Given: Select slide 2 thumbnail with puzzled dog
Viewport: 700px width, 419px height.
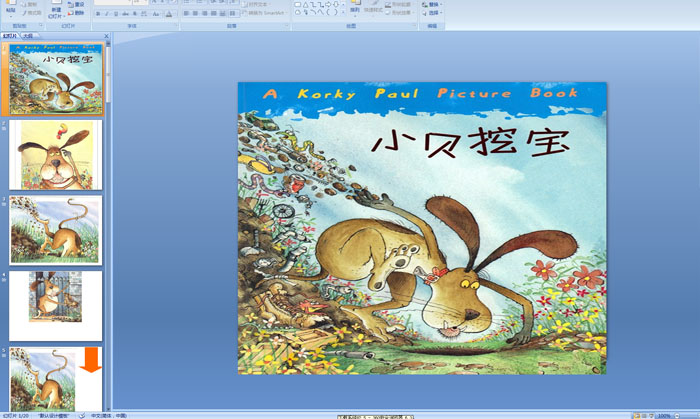Looking at the screenshot, I should tap(55, 154).
